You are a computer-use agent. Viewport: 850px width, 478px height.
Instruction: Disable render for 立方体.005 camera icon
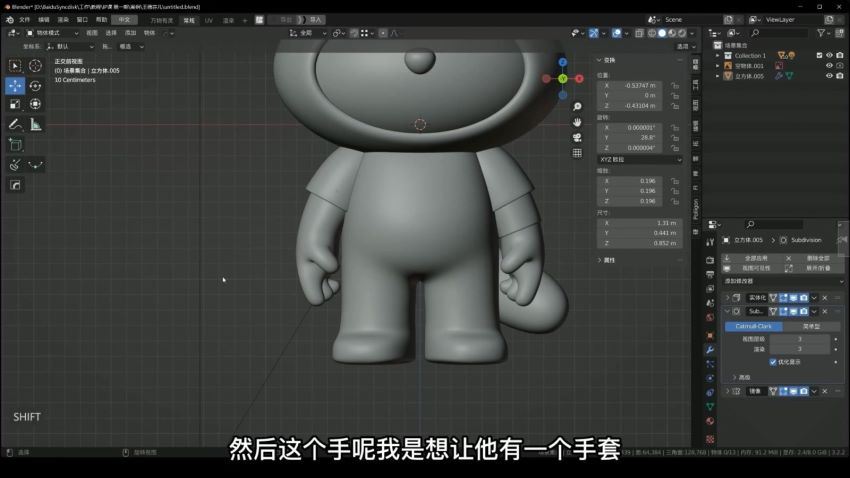point(840,76)
